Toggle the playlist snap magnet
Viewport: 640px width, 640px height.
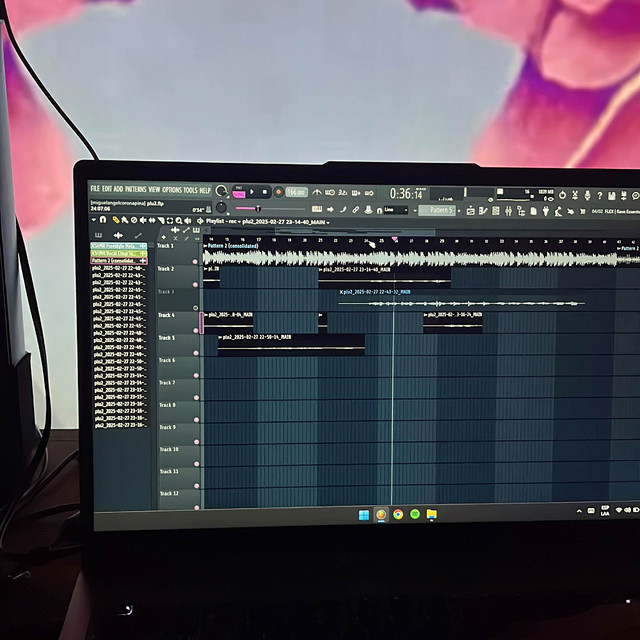tap(103, 220)
